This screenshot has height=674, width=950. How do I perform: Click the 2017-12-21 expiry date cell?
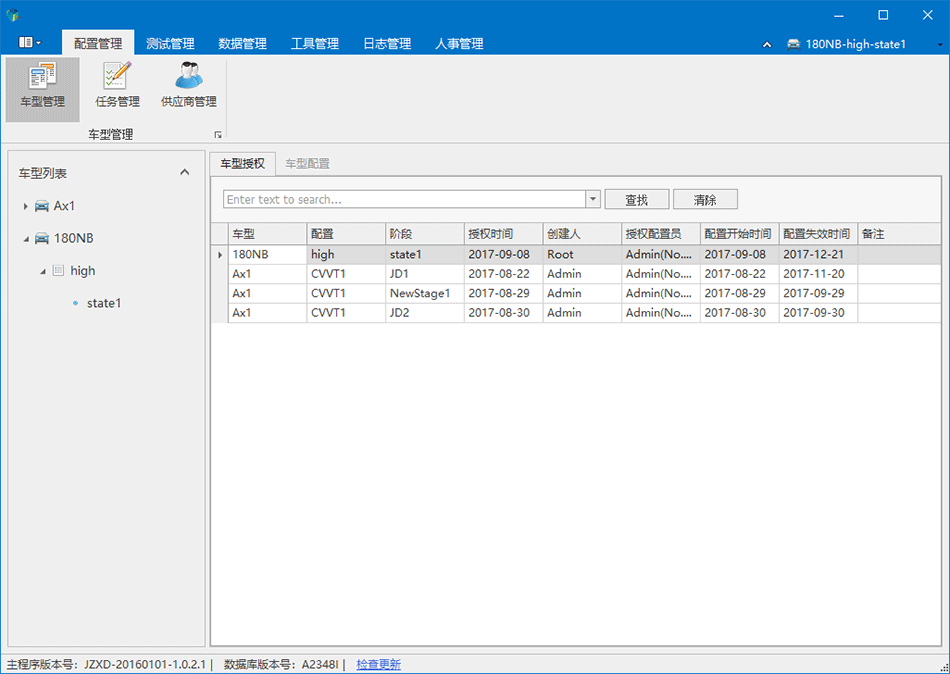[x=819, y=255]
